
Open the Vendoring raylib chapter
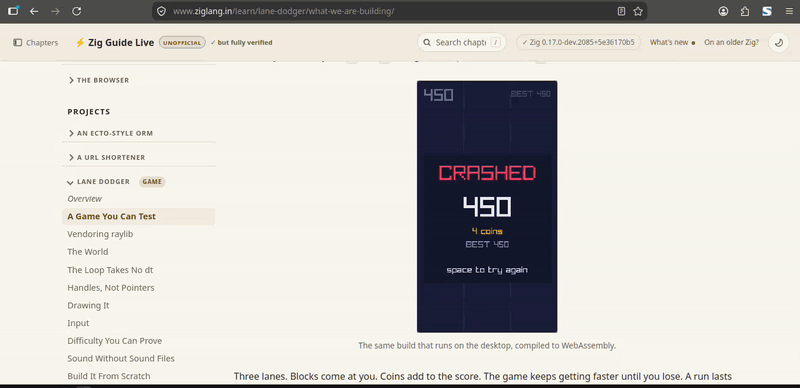tap(100, 234)
